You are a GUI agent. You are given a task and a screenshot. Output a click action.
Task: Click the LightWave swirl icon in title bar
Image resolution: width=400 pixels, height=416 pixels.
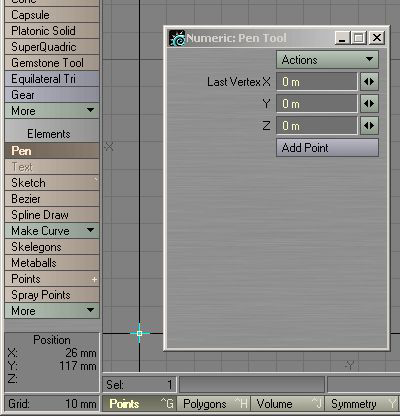click(177, 38)
